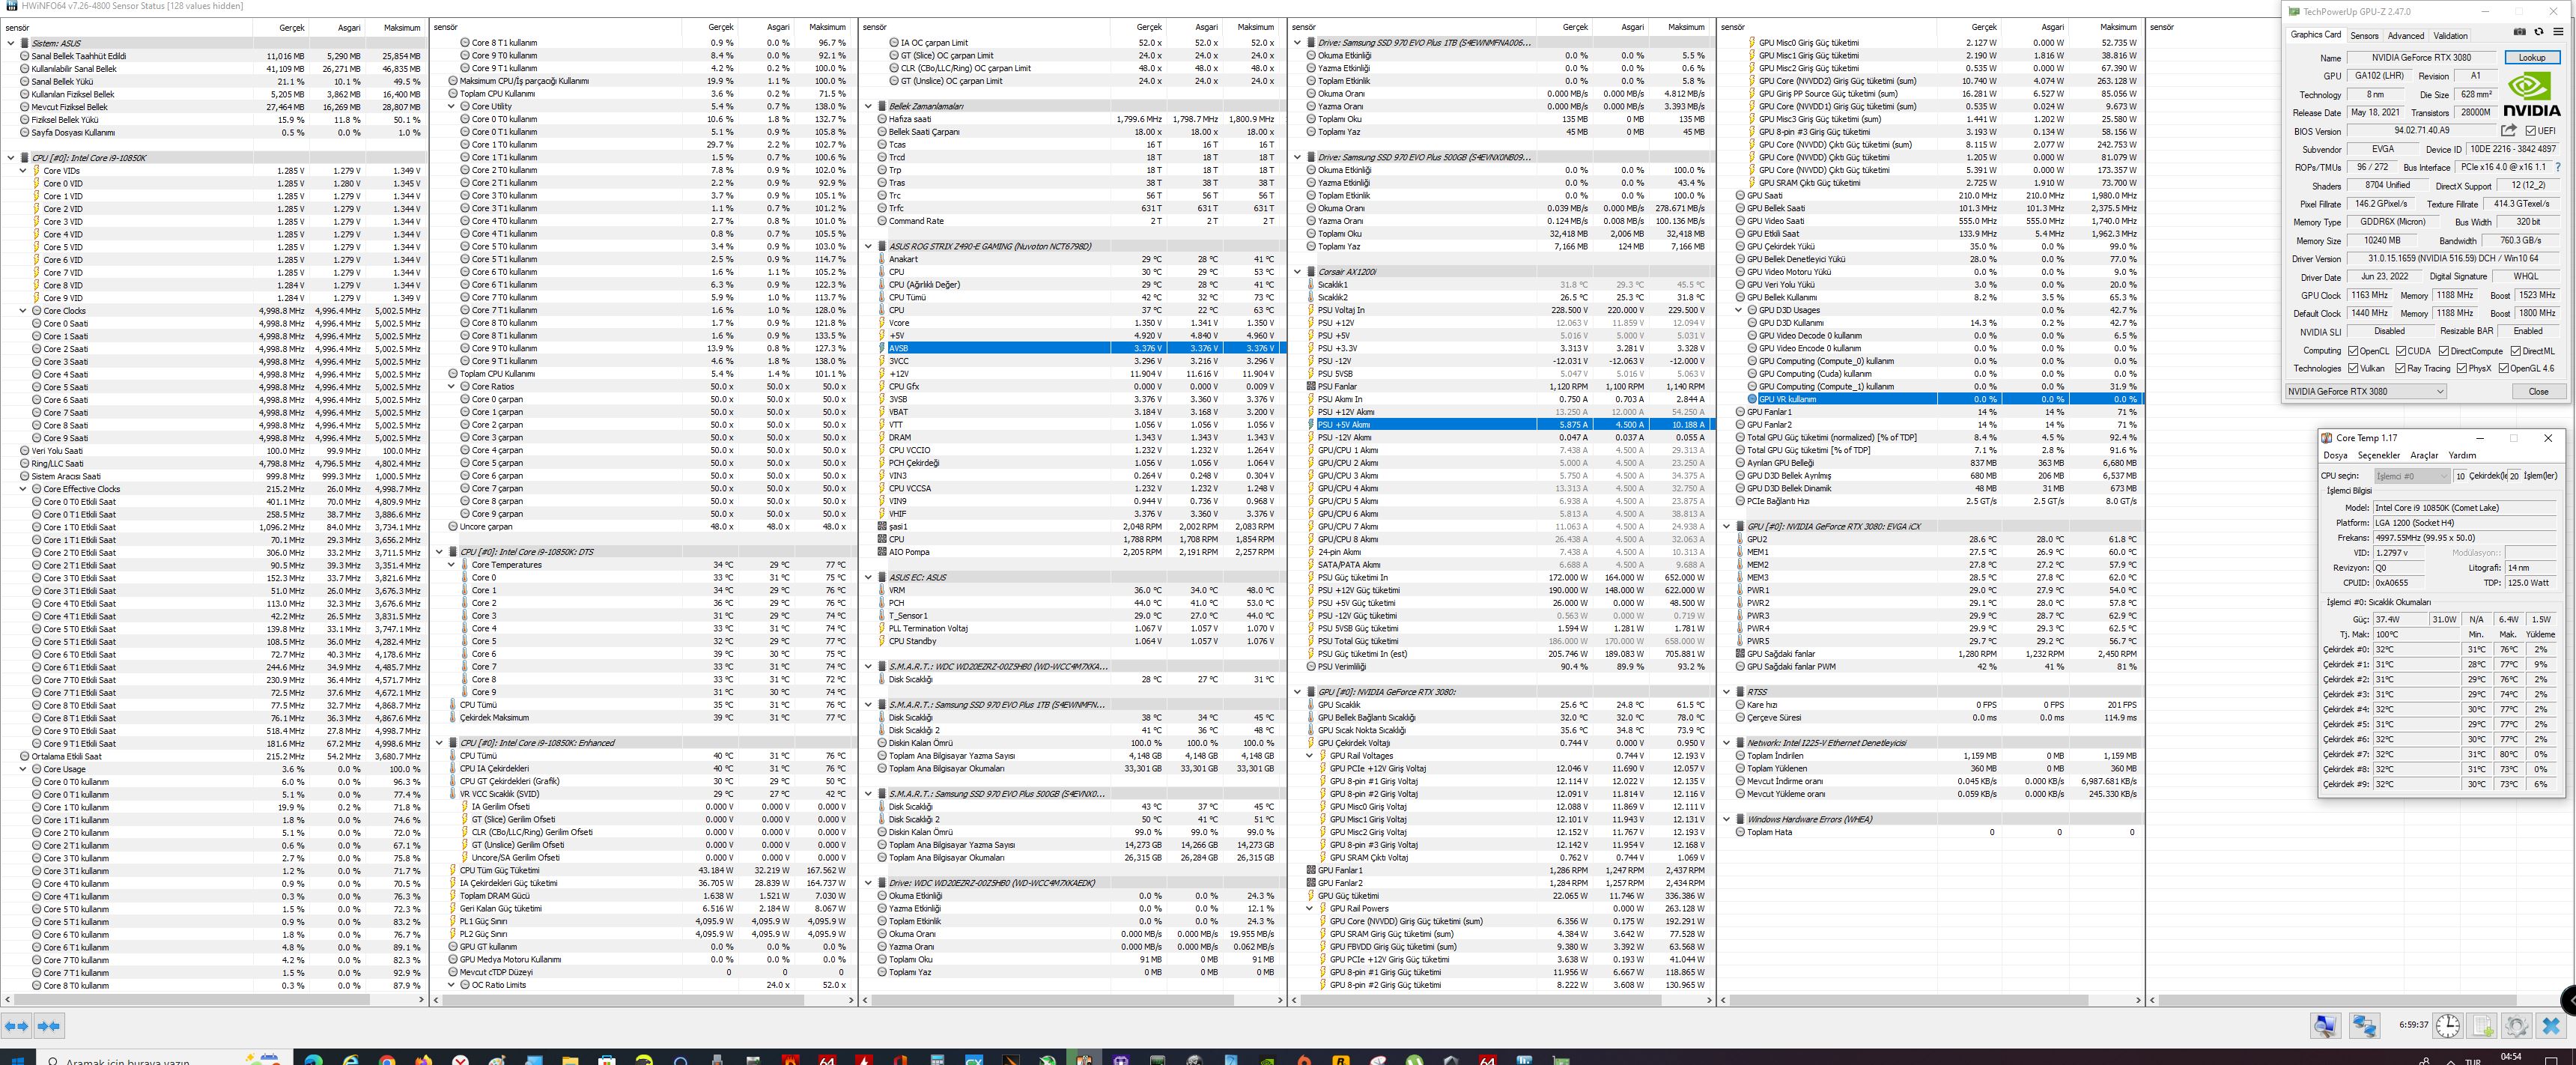Toggle OpenCL checkbox in GPU-Z
This screenshot has width=2576, height=1065.
2351,351
